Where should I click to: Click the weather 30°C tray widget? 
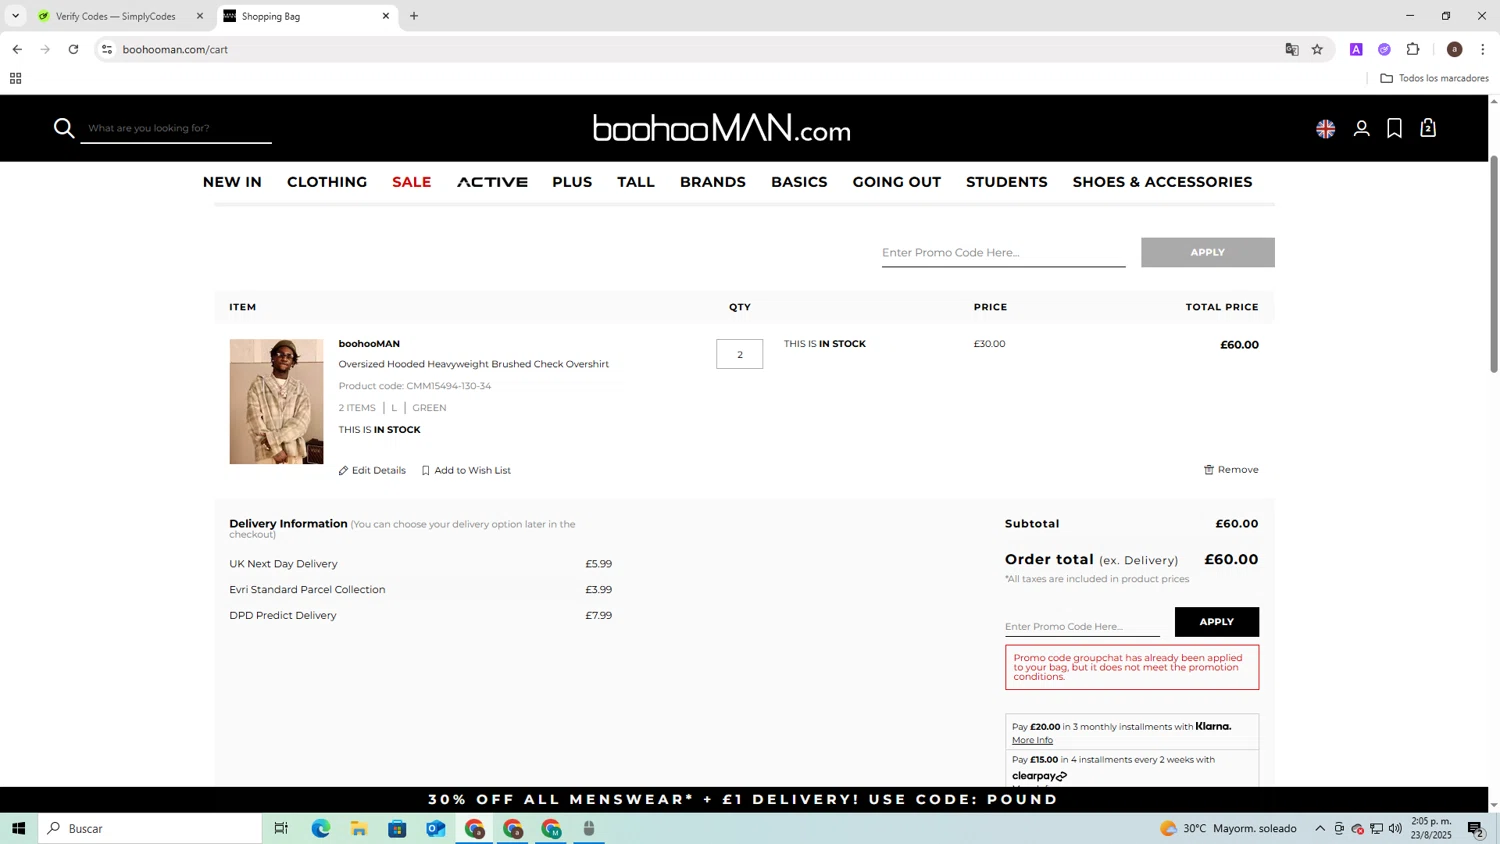click(x=1228, y=828)
